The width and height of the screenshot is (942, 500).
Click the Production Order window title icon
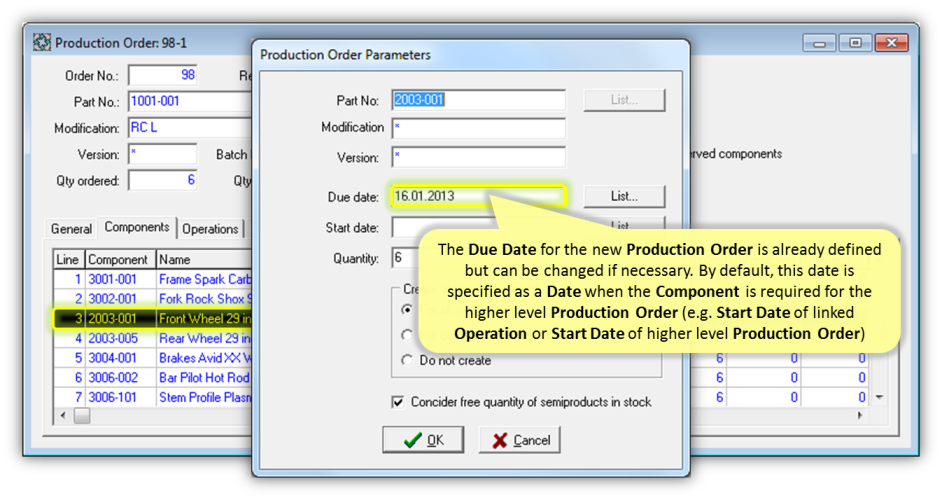[x=42, y=43]
